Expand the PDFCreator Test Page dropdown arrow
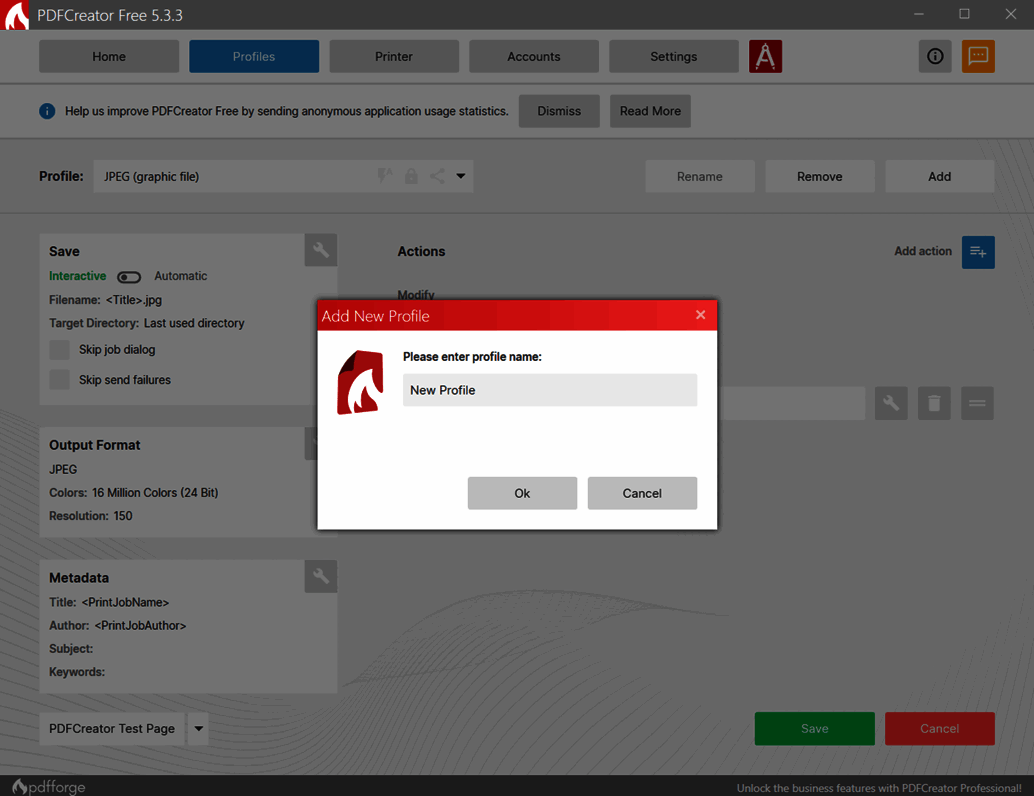Screen dimensions: 1034x796 [198, 729]
